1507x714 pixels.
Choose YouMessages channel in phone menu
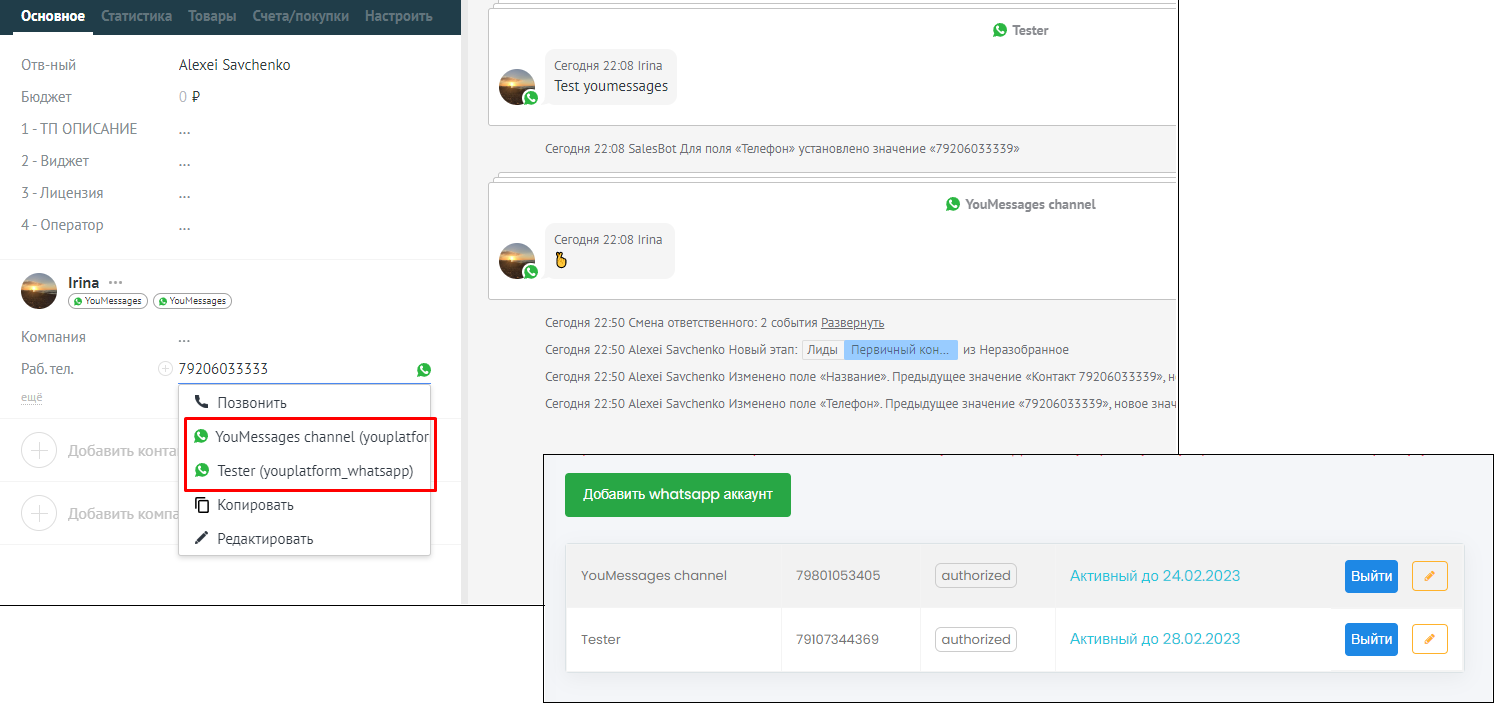click(312, 437)
